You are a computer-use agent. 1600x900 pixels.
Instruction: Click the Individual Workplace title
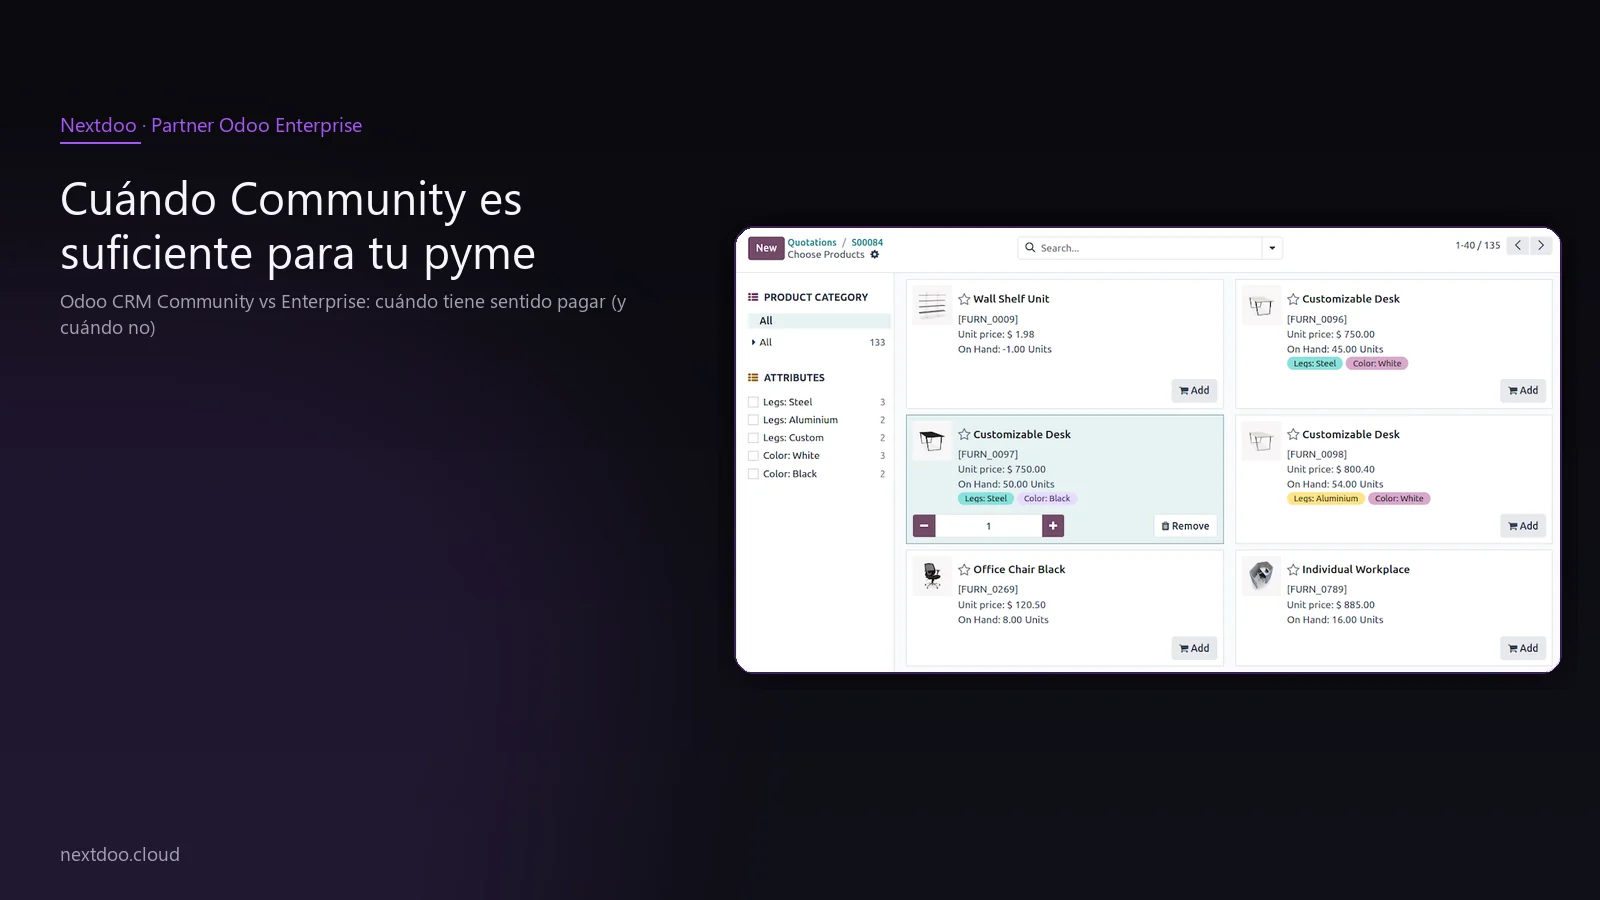pyautogui.click(x=1355, y=569)
